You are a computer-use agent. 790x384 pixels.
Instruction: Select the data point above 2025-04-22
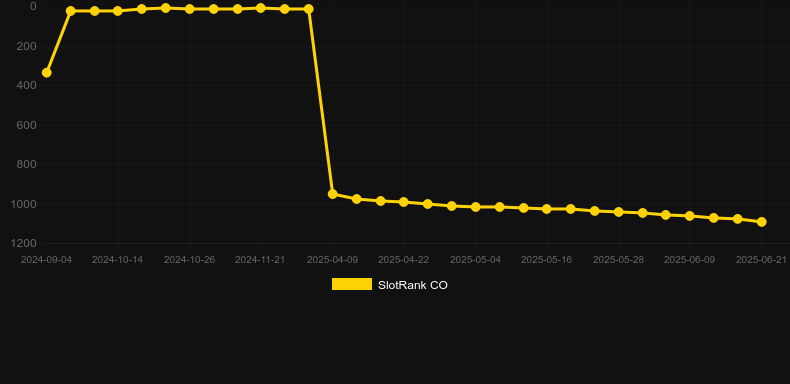[404, 202]
